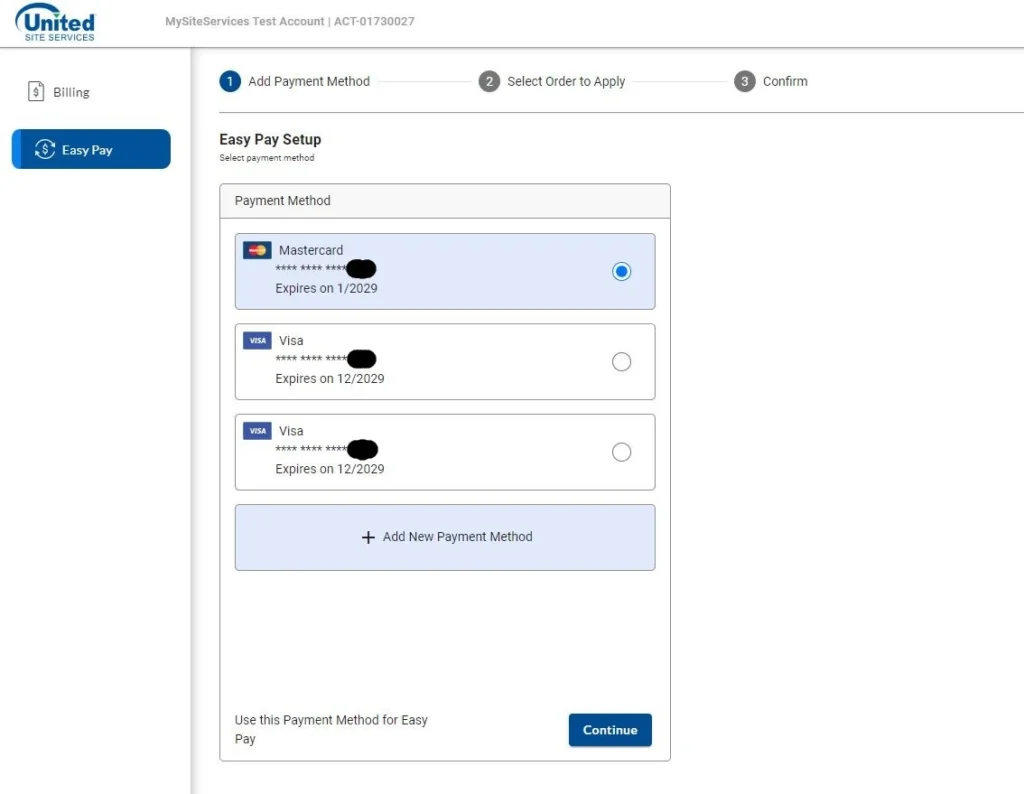Image resolution: width=1024 pixels, height=794 pixels.
Task: Select the Mastercard radio button
Action: pyautogui.click(x=622, y=271)
